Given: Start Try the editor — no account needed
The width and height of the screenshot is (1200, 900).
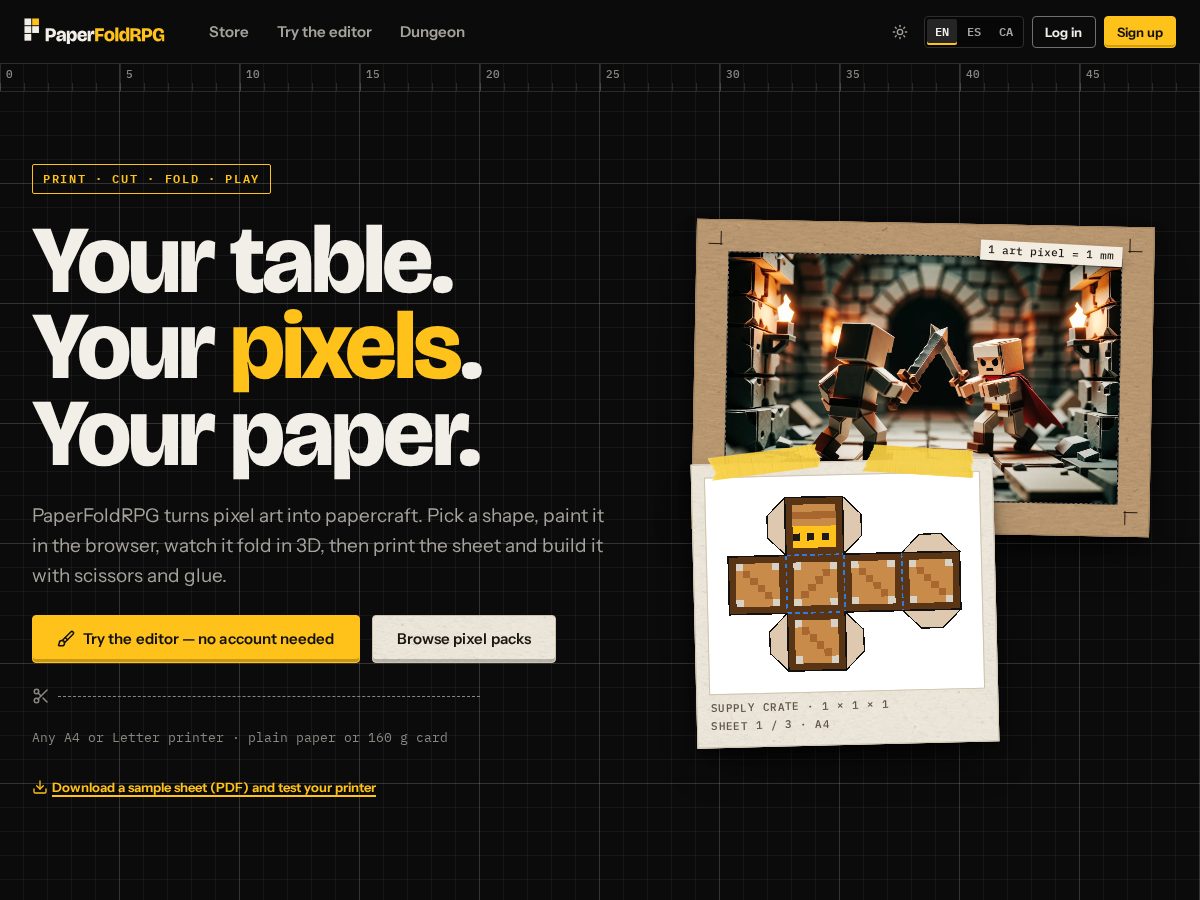Looking at the screenshot, I should pos(196,638).
